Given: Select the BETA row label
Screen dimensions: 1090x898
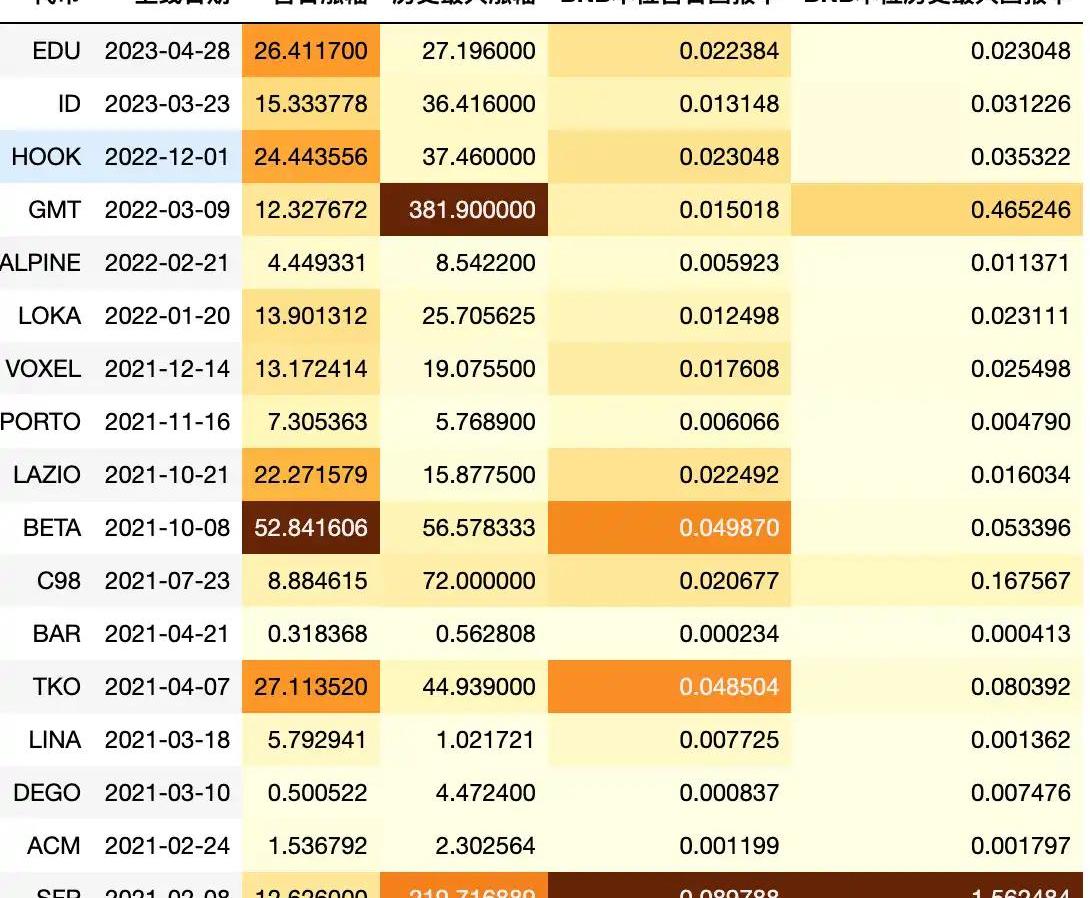Looking at the screenshot, I should tap(51, 528).
